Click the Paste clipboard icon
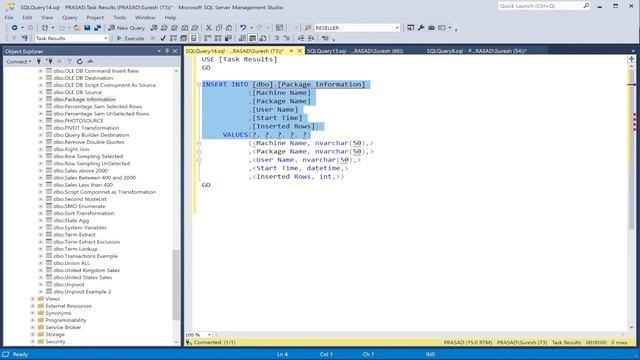The width and height of the screenshot is (640, 360). tap(229, 28)
